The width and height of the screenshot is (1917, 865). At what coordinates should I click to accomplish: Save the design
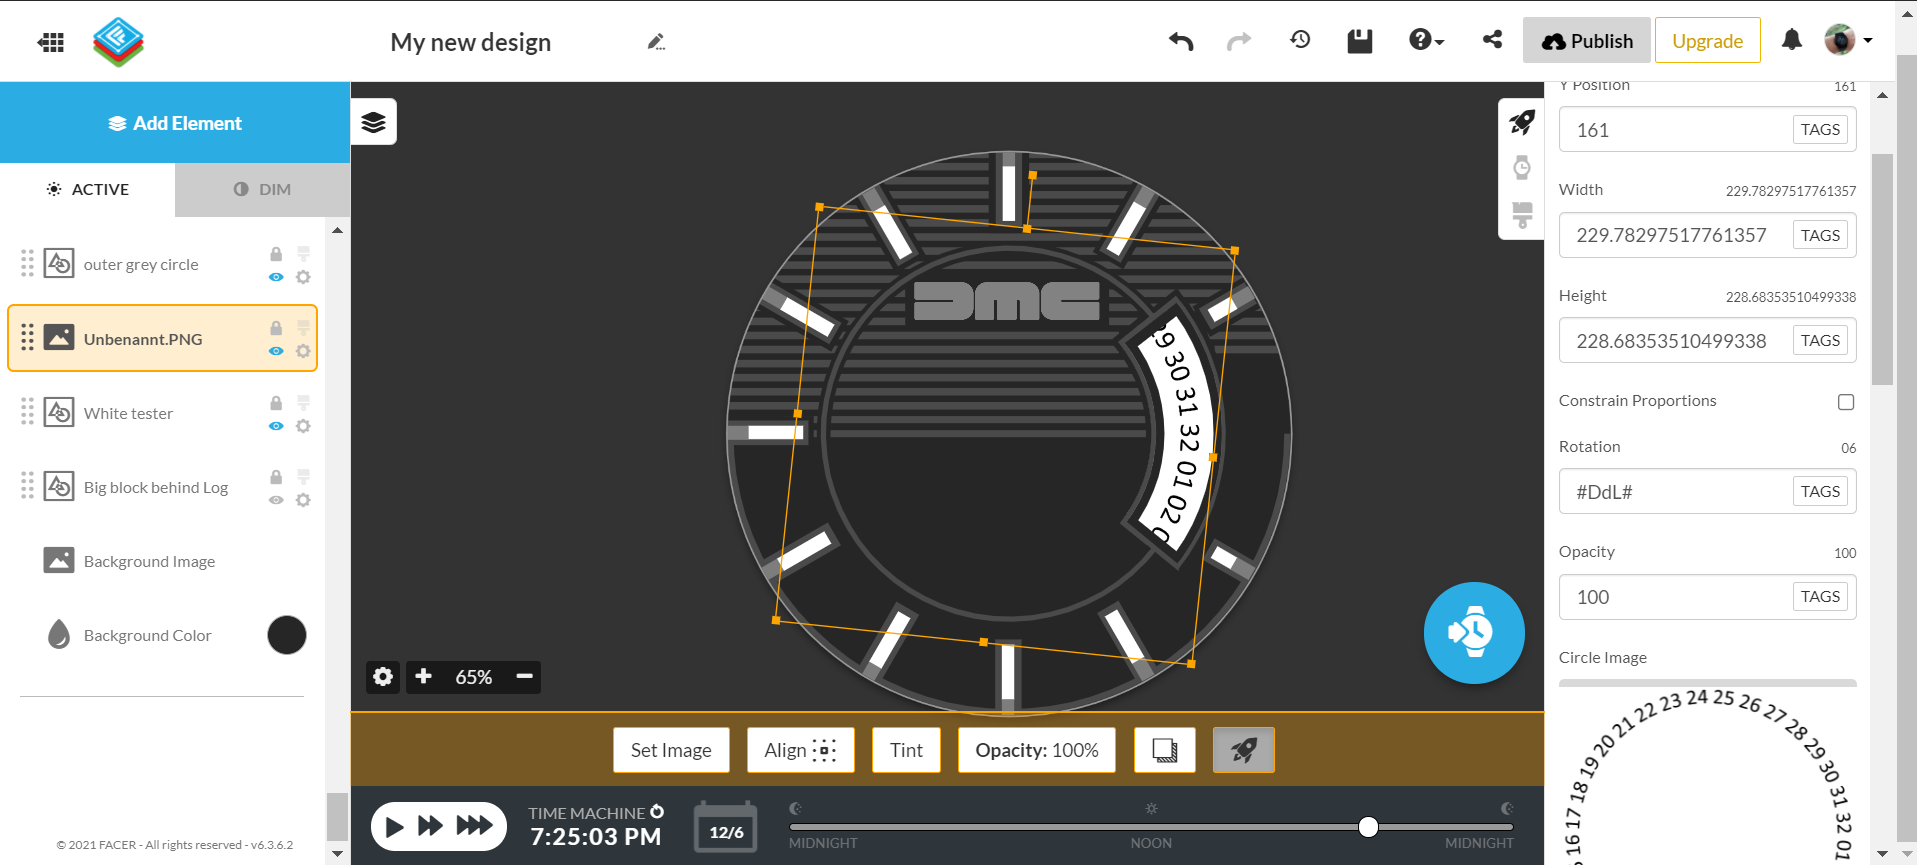[x=1360, y=41]
